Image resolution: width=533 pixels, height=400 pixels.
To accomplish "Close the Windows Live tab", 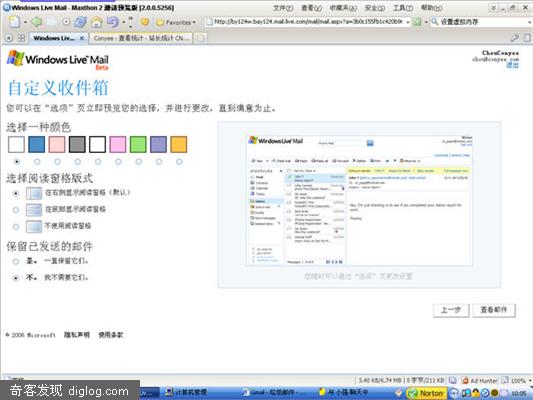I will 82,38.
